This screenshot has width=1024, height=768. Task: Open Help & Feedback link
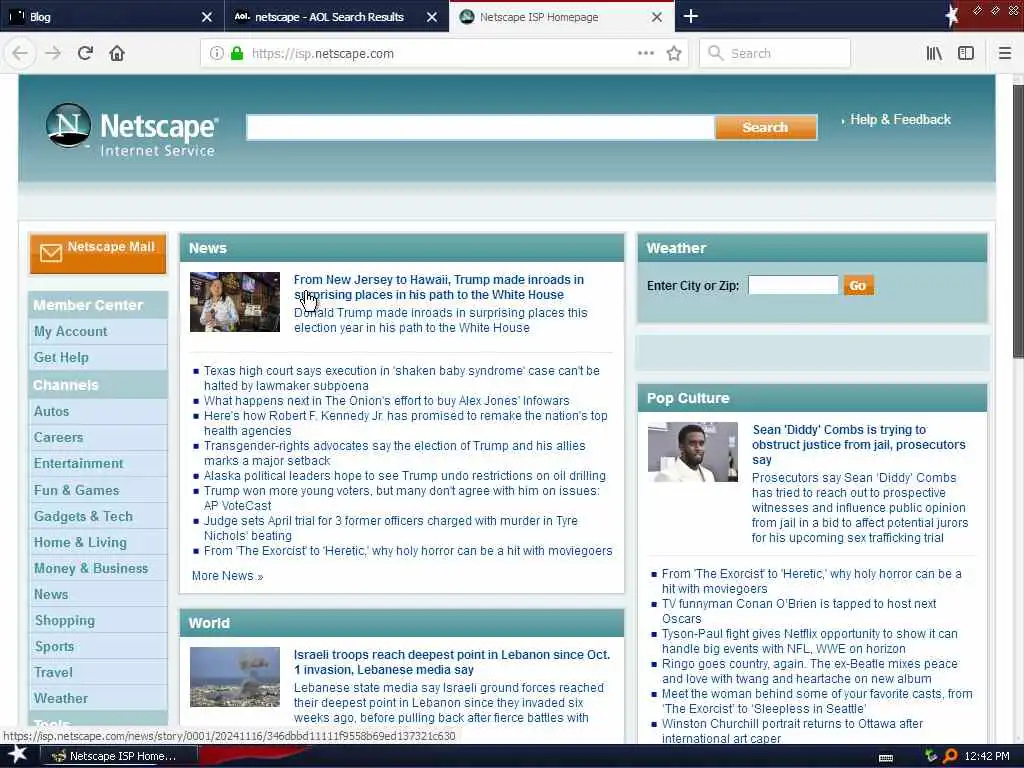(900, 120)
